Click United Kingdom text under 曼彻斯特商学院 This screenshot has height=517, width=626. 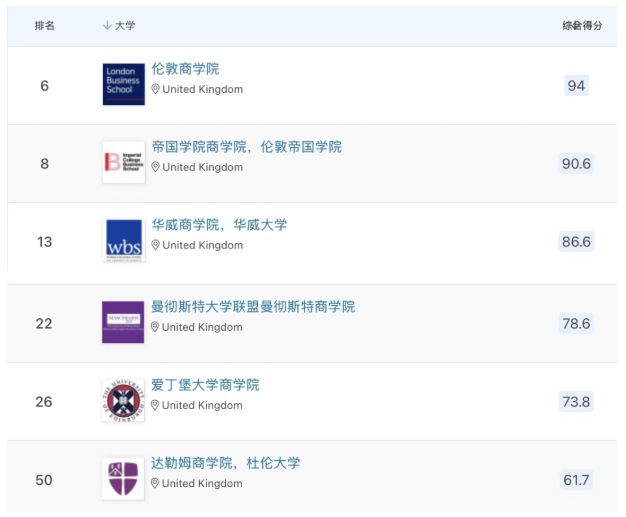pyautogui.click(x=202, y=327)
